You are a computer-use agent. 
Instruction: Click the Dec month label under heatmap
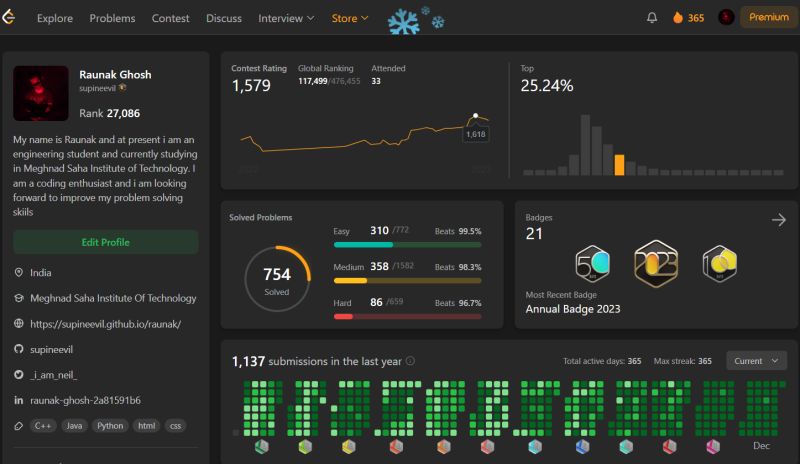pos(761,446)
